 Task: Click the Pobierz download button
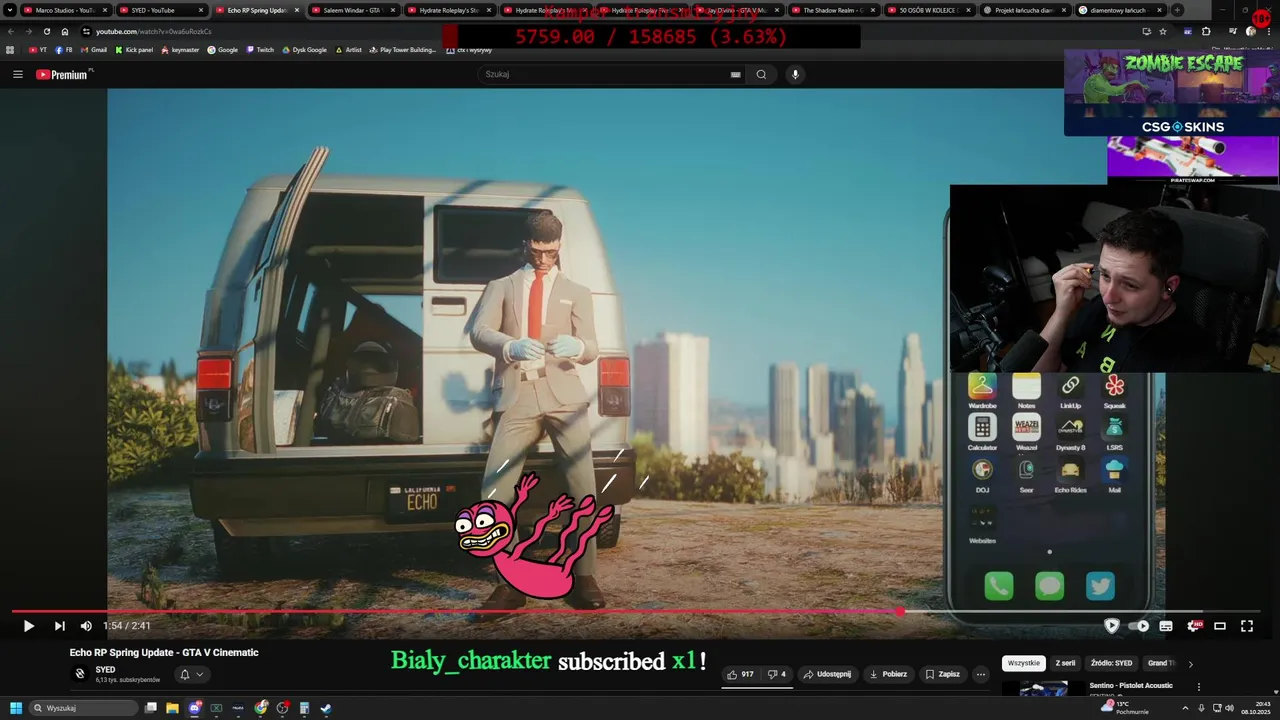pyautogui.click(x=888, y=674)
